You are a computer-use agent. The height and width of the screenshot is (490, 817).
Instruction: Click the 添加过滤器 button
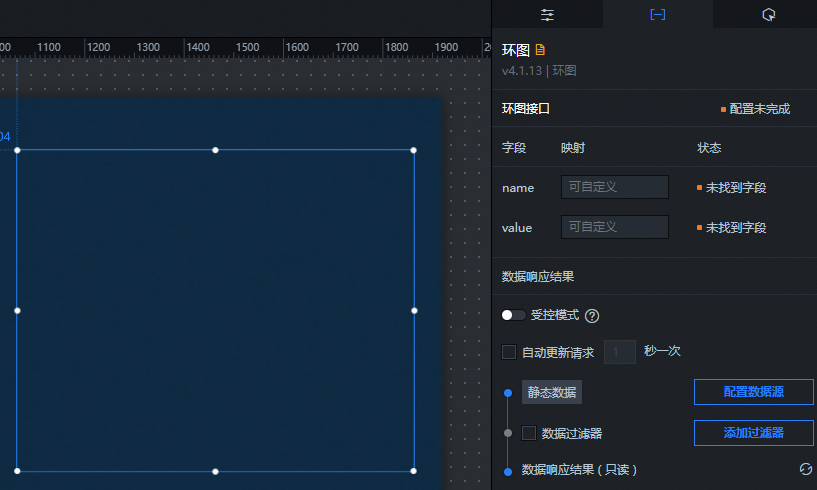753,433
